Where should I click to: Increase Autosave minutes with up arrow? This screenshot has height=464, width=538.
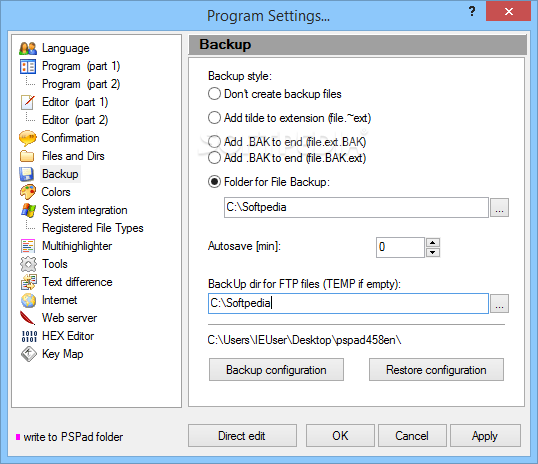coord(433,243)
